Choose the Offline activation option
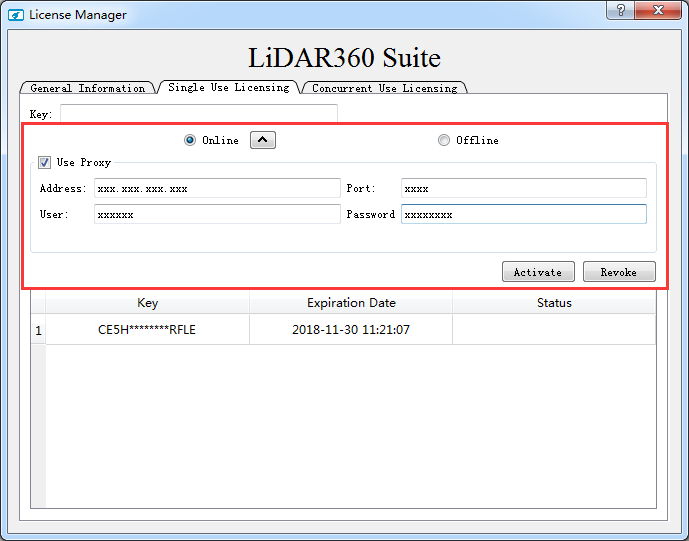 444,141
